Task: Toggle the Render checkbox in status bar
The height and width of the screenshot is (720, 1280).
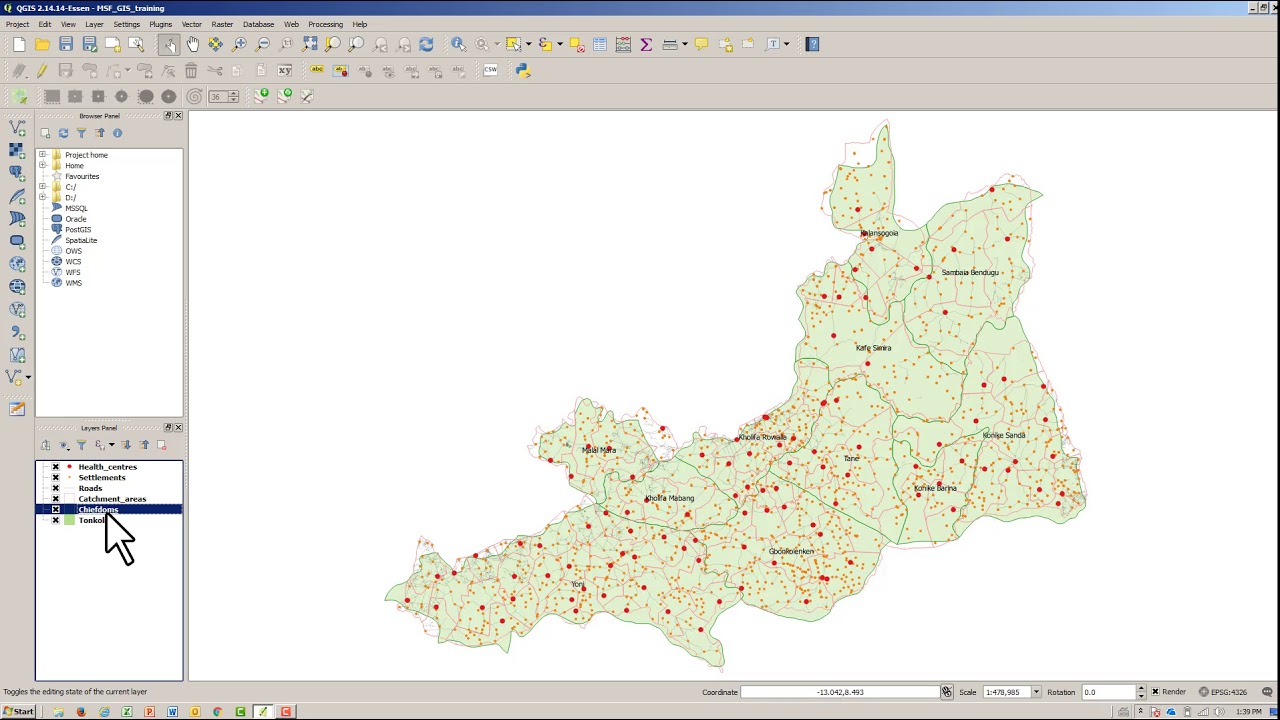Action: click(1155, 692)
